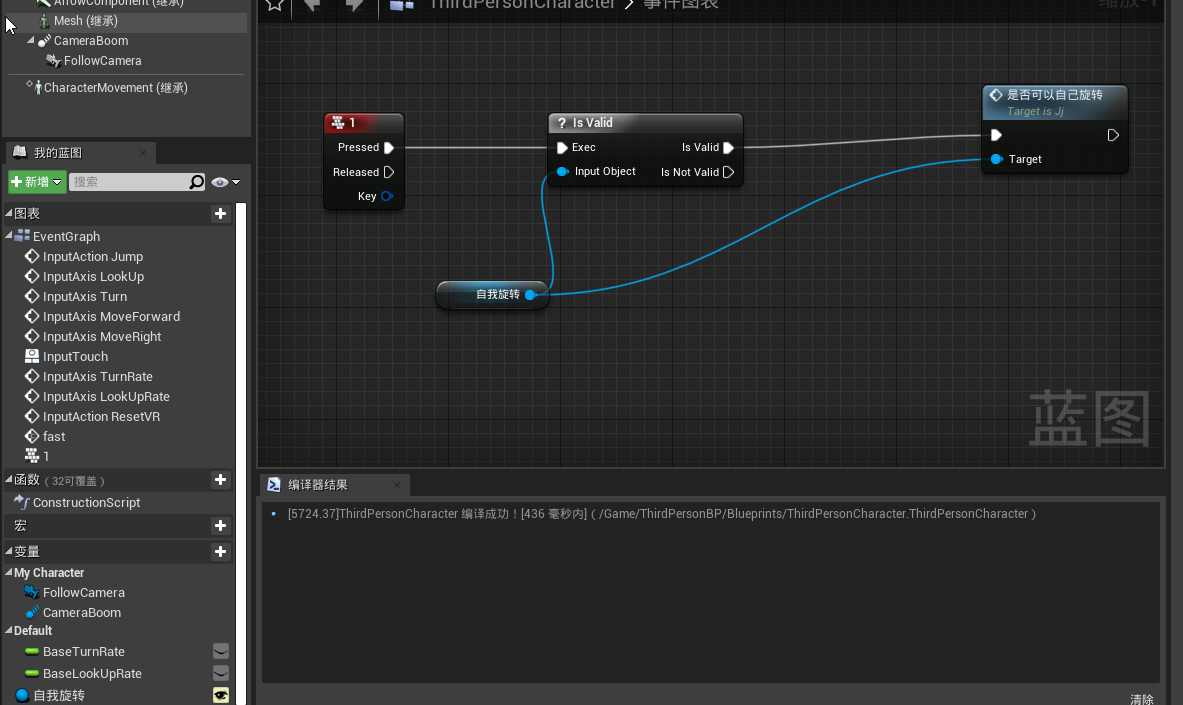
Task: Open the 新增 add-new dropdown
Action: [x=37, y=182]
